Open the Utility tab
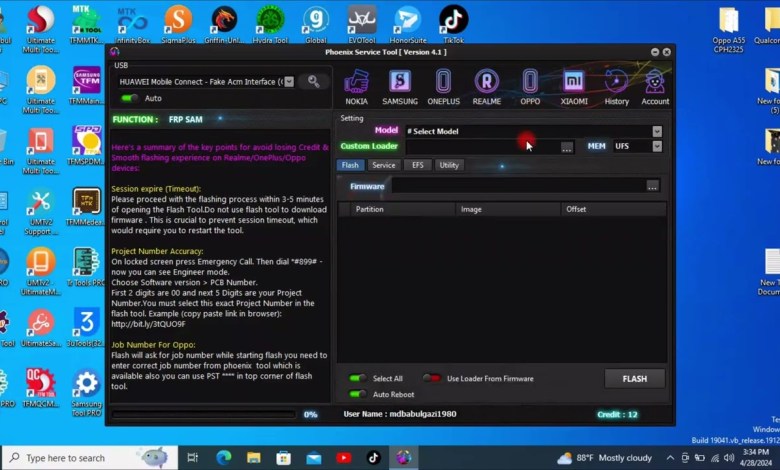The width and height of the screenshot is (780, 470). pyautogui.click(x=449, y=165)
